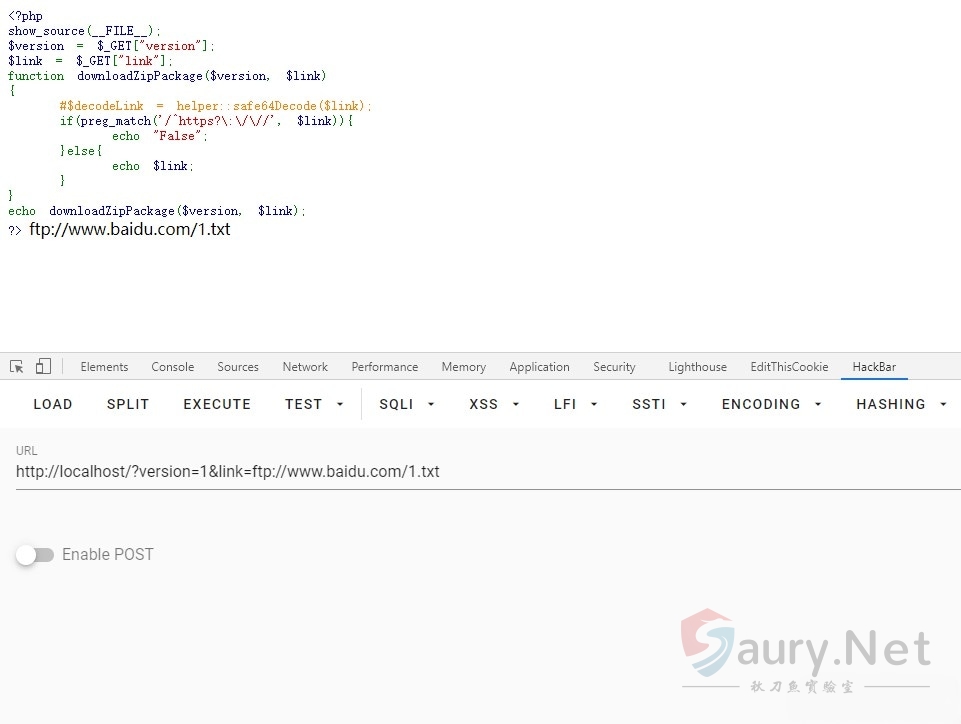
Task: Toggle the device toolbar icon
Action: point(43,367)
